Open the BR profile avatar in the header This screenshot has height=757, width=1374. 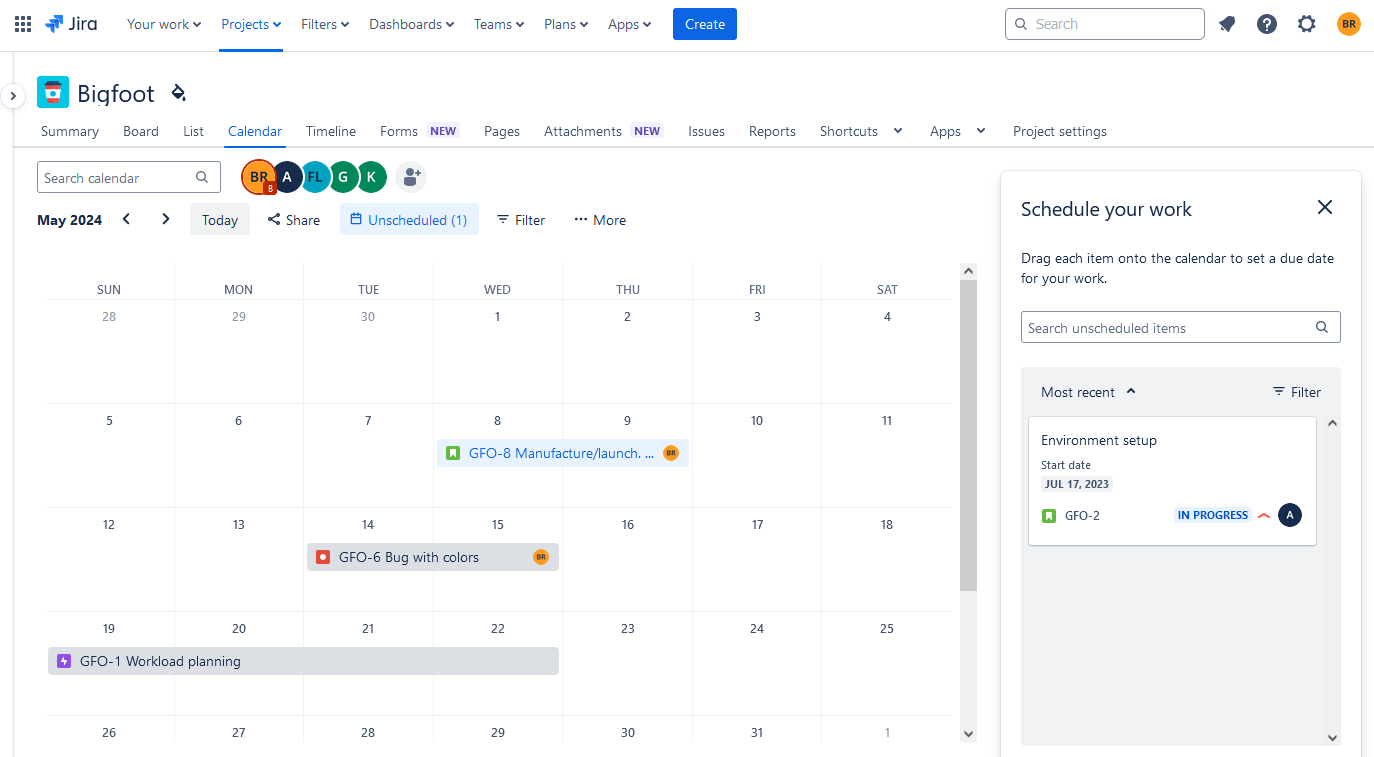click(x=1349, y=24)
